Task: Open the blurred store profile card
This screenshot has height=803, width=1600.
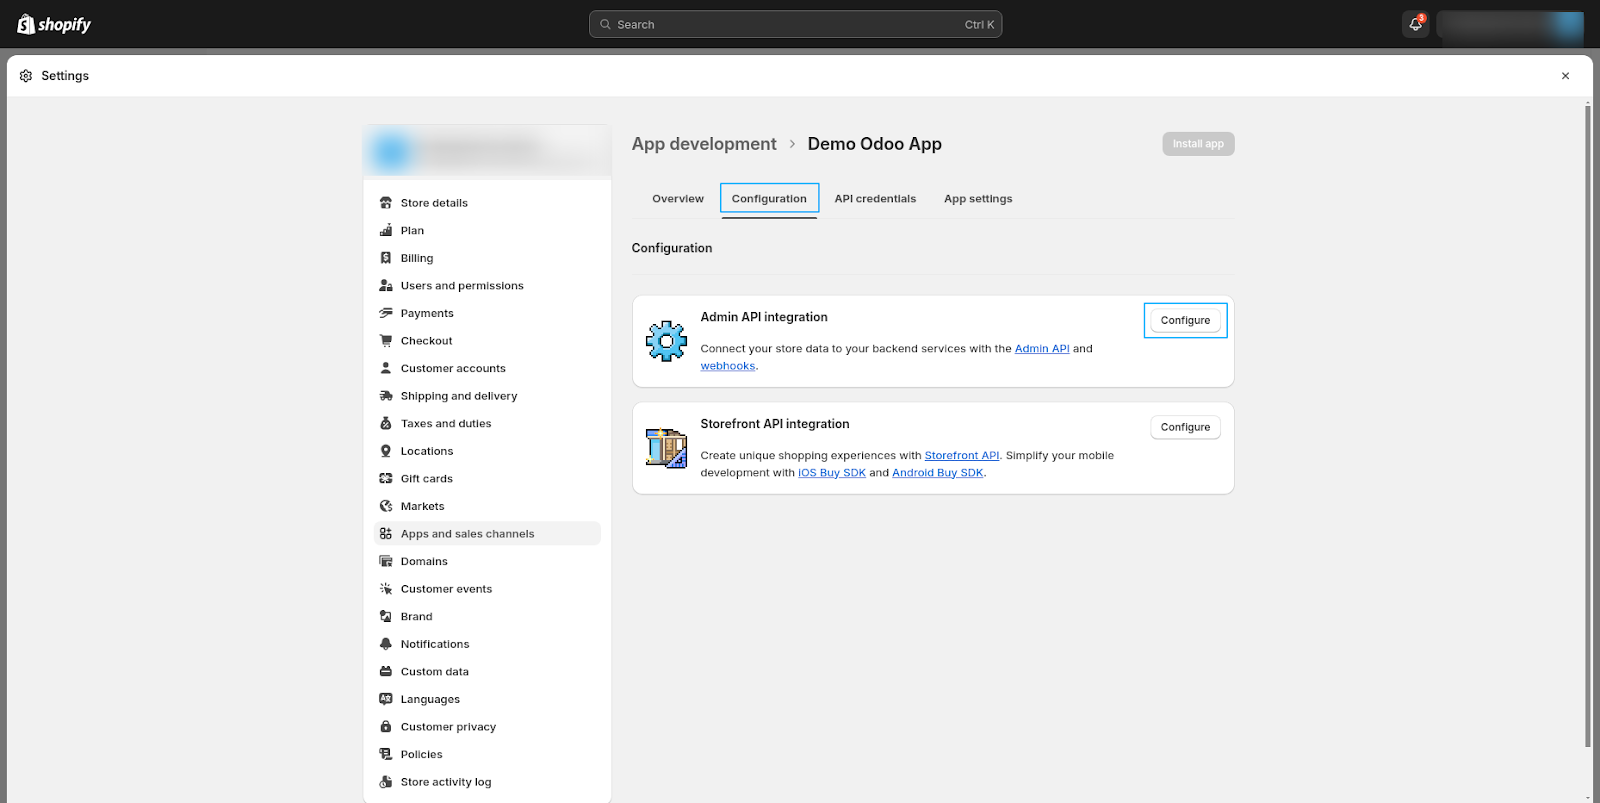Action: tap(487, 152)
